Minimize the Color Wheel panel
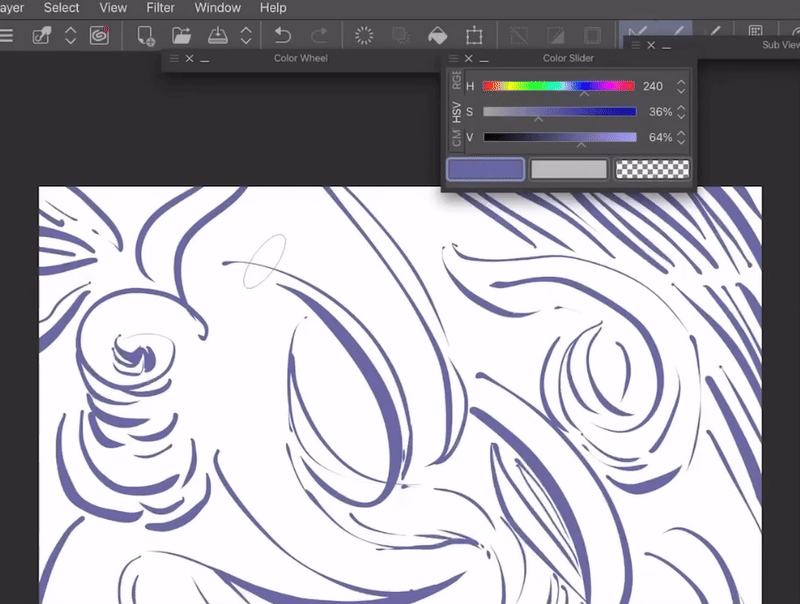Image resolution: width=800 pixels, height=604 pixels. click(x=205, y=59)
